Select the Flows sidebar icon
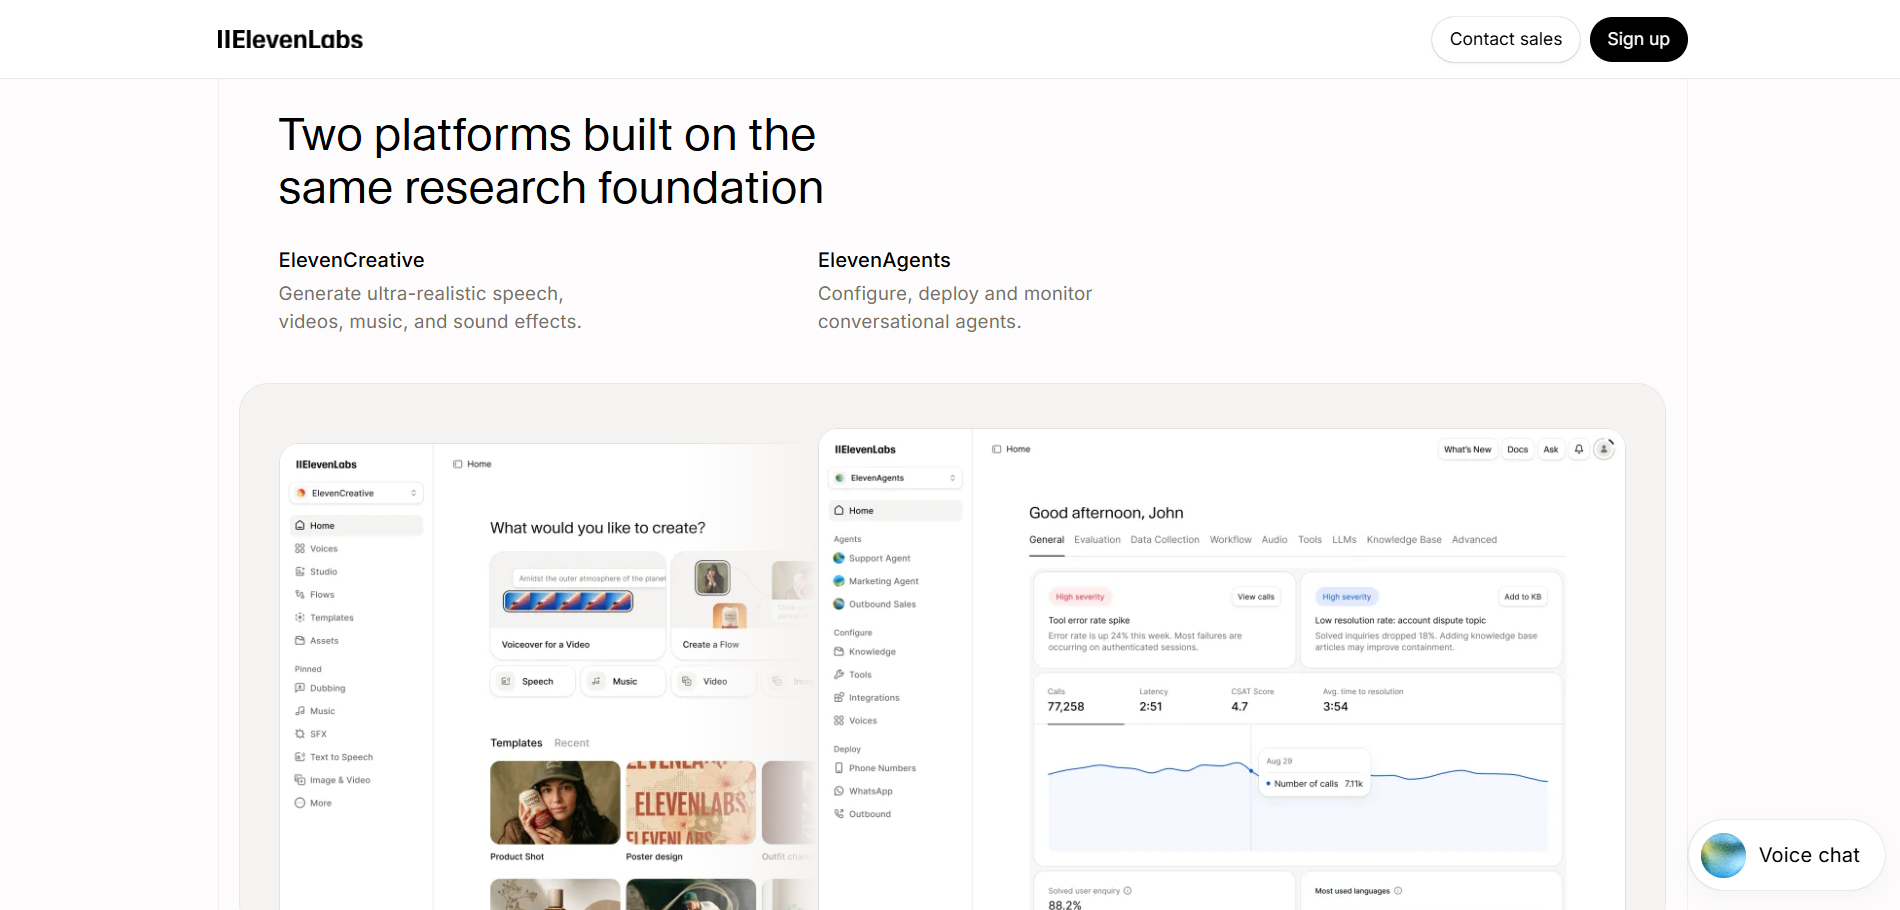 (x=300, y=594)
